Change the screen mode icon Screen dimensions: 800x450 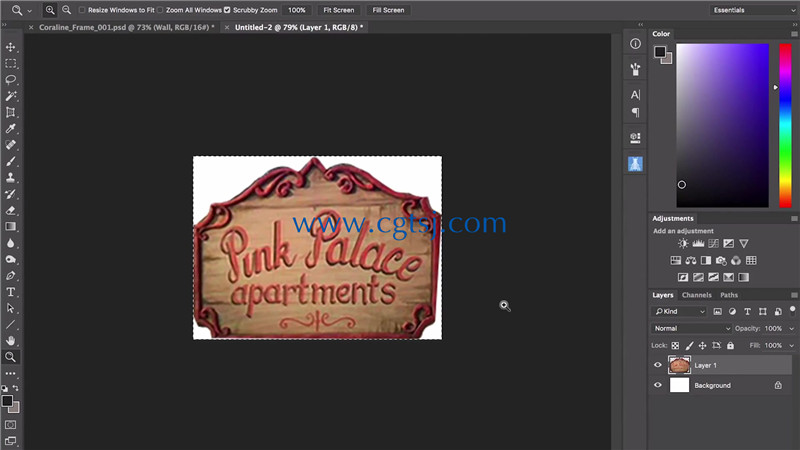tap(10, 441)
